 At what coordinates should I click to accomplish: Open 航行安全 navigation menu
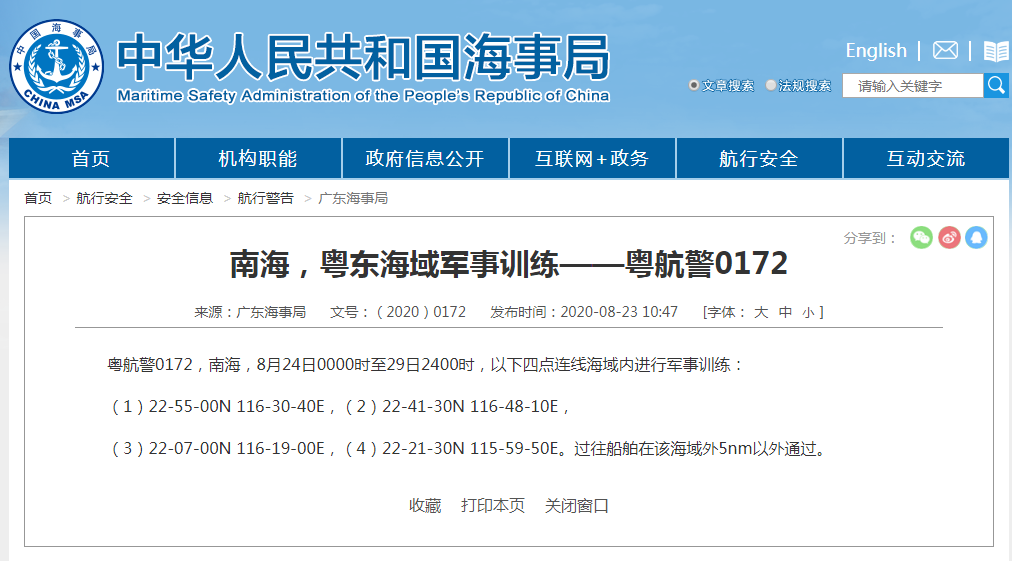759,158
